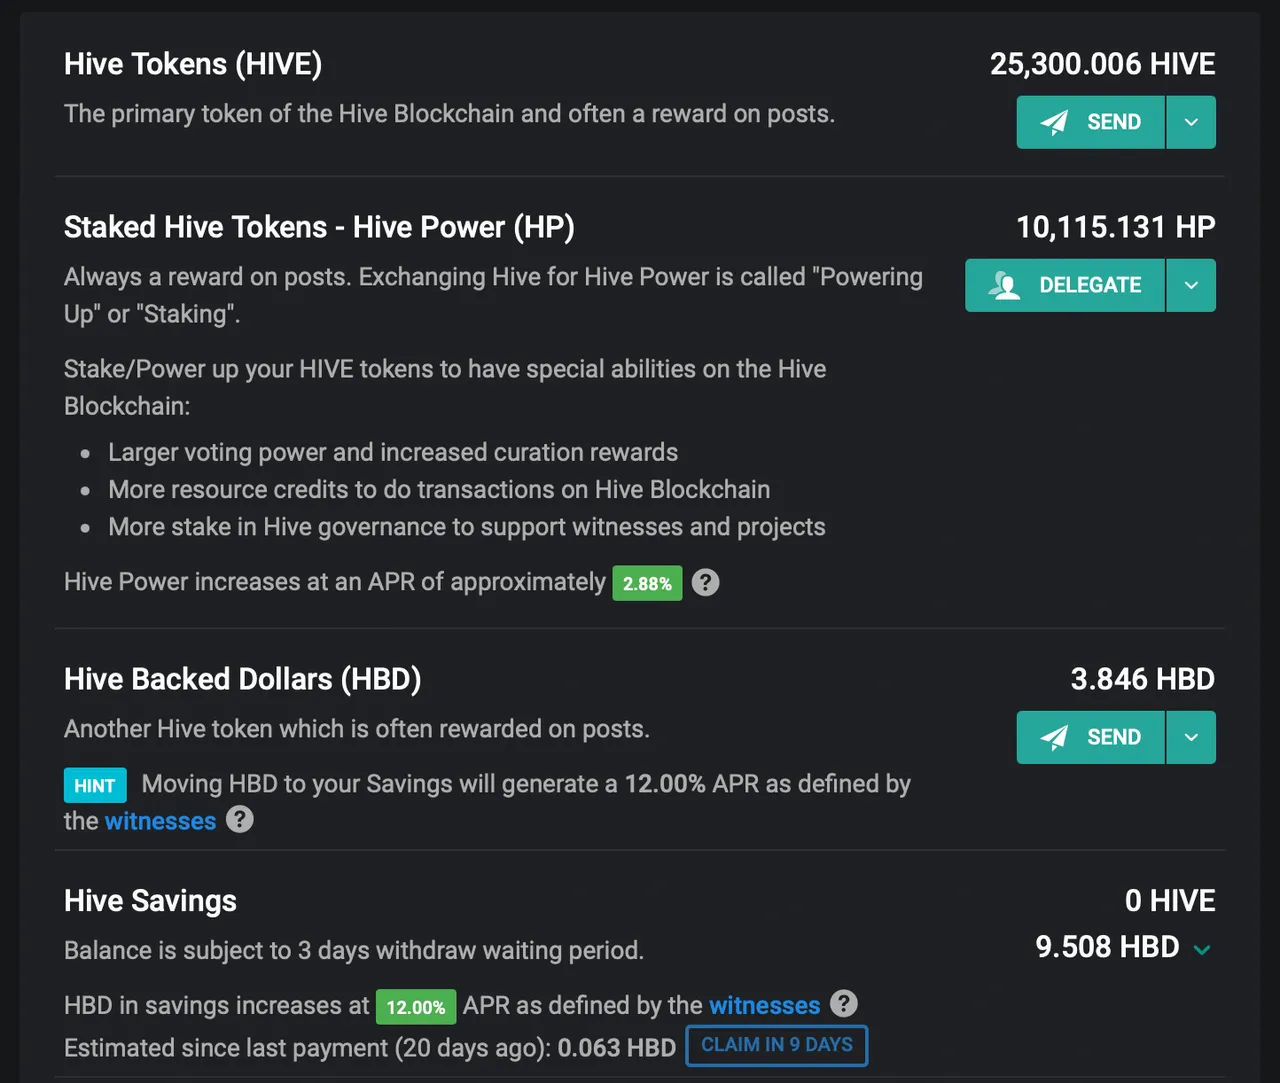This screenshot has width=1280, height=1083.
Task: Open the savings APR help question mark icon
Action: click(844, 1003)
